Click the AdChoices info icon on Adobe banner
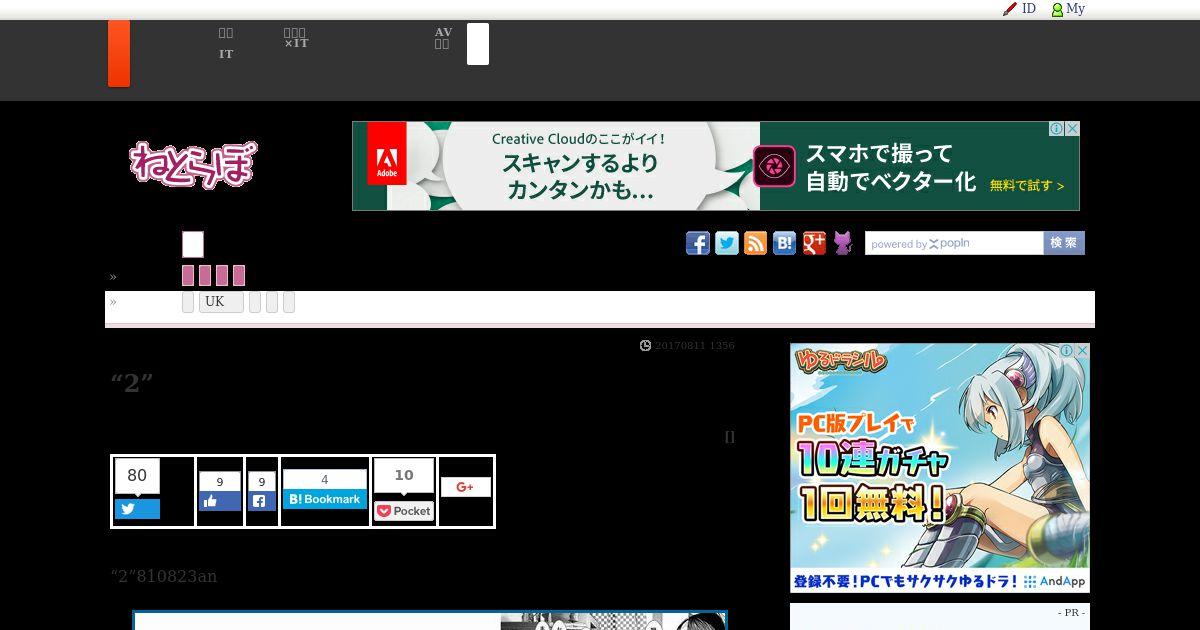The image size is (1200, 630). tap(1056, 129)
